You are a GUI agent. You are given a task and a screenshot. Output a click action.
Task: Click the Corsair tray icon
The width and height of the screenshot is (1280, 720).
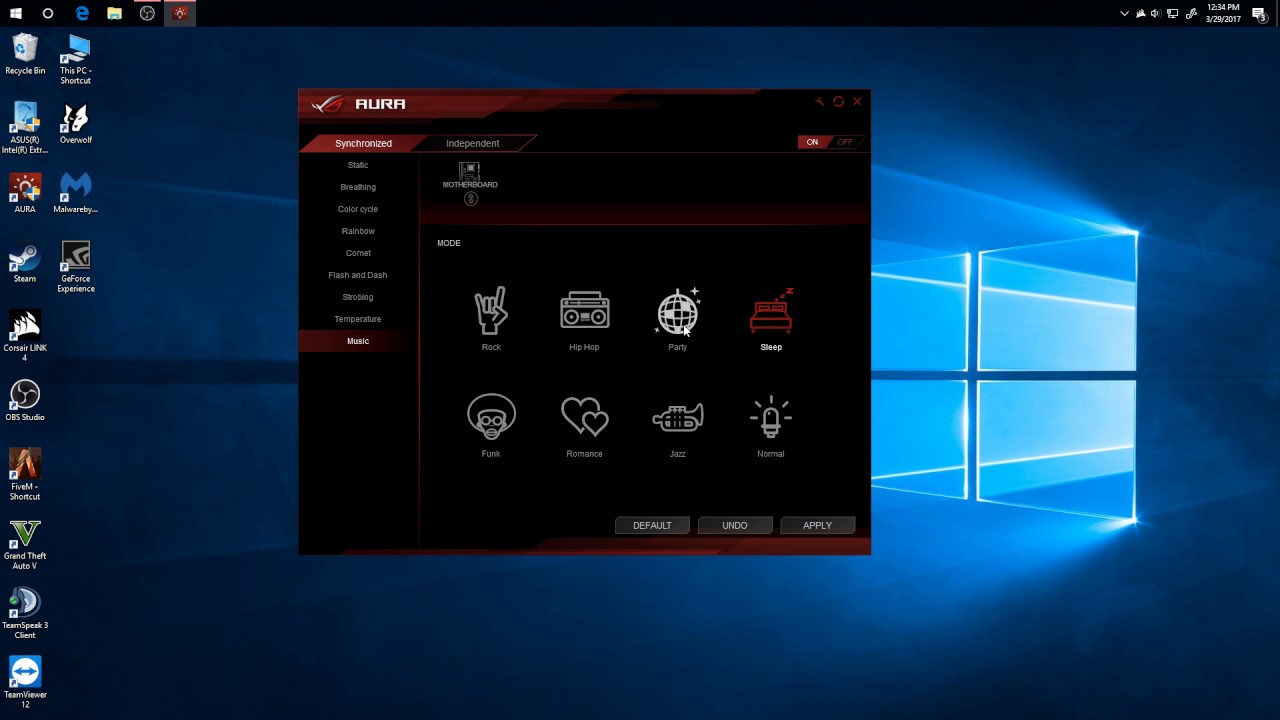click(1140, 14)
